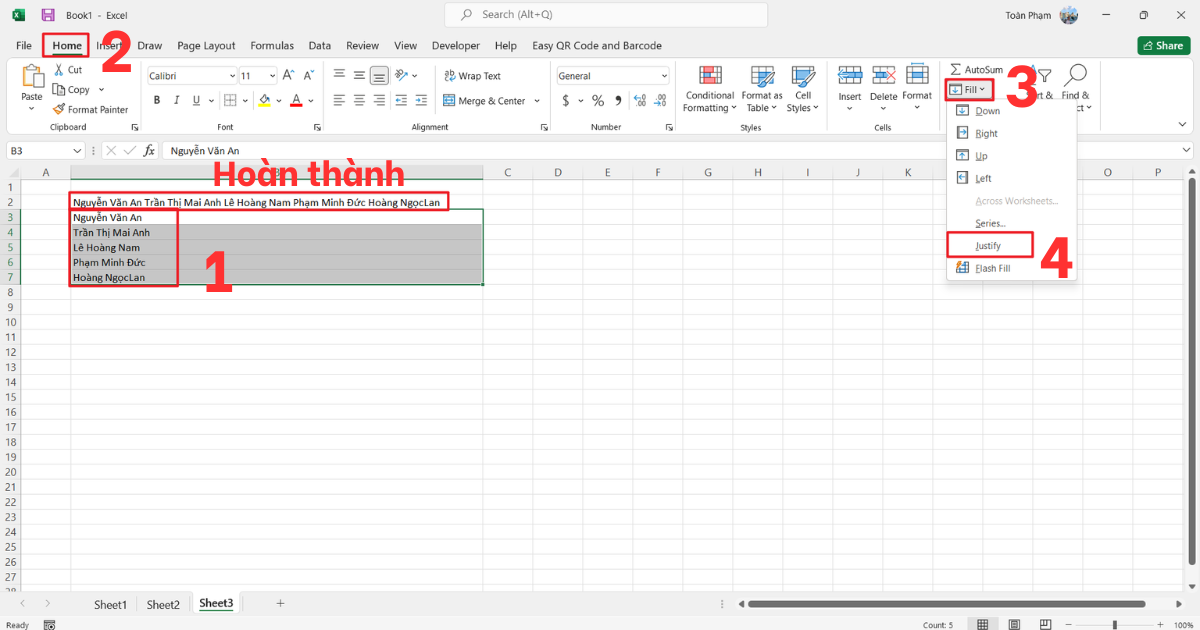1200x630 pixels.
Task: Click the Copy icon in Clipboard group
Action: coord(58,90)
